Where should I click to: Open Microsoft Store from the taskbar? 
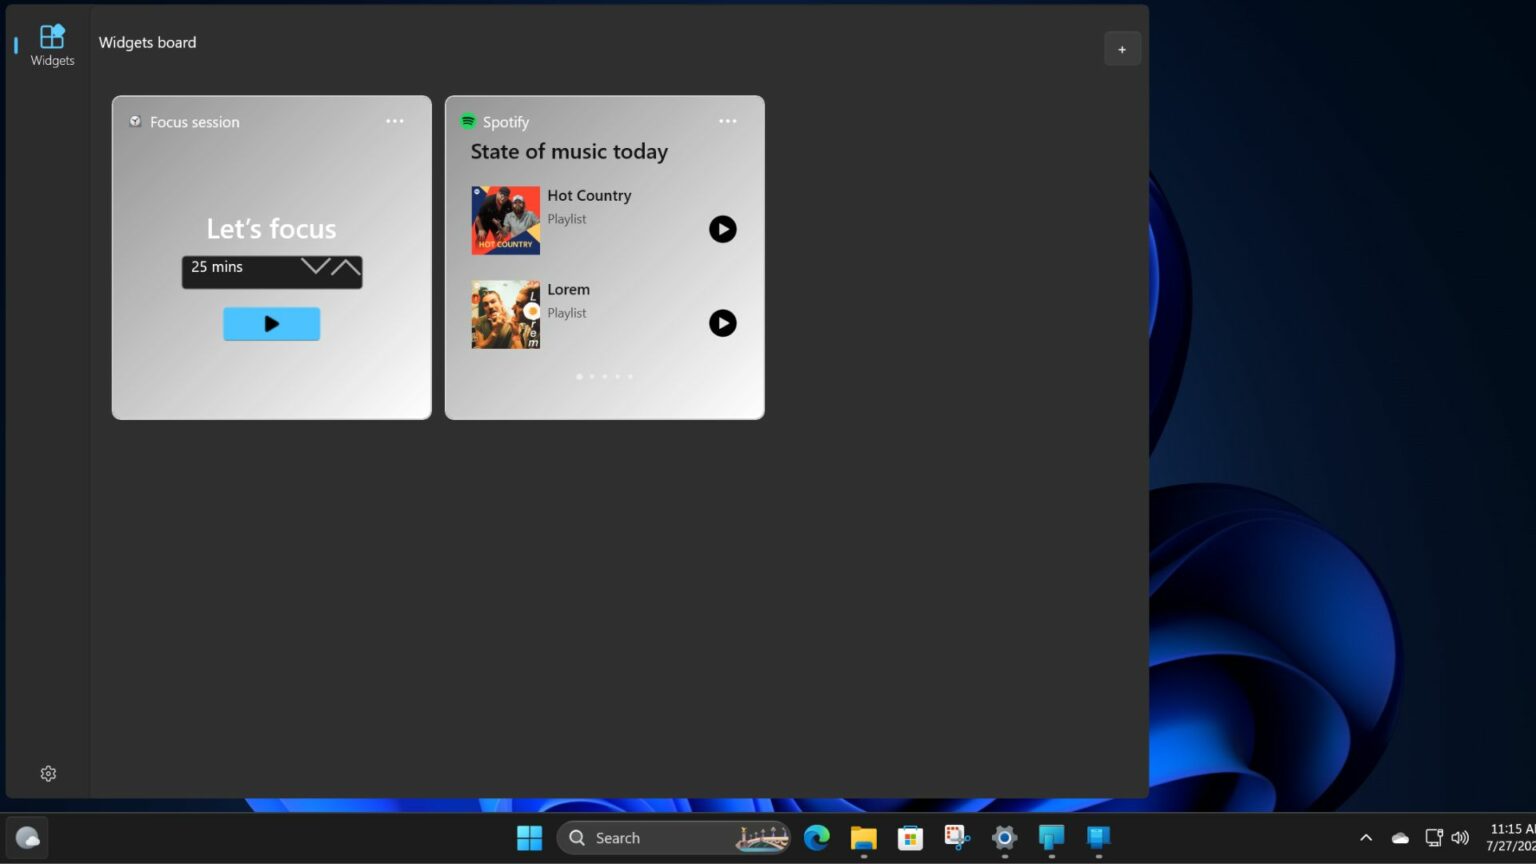(x=909, y=837)
